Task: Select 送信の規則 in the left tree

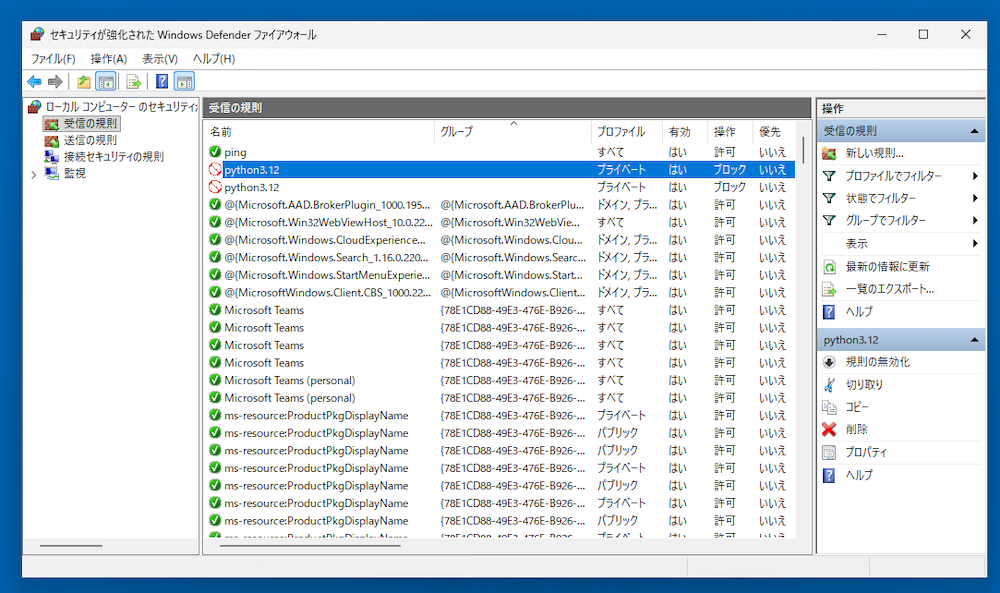Action: click(89, 140)
